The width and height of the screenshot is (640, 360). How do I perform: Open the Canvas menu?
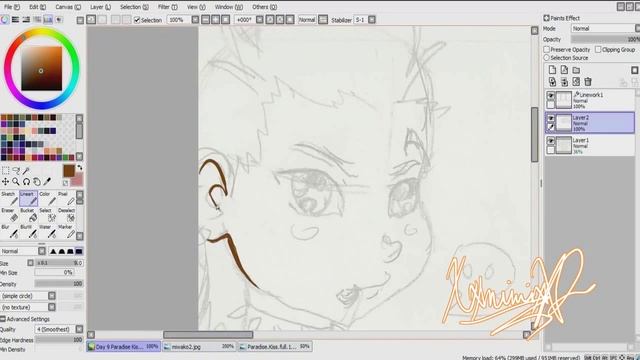pyautogui.click(x=68, y=7)
